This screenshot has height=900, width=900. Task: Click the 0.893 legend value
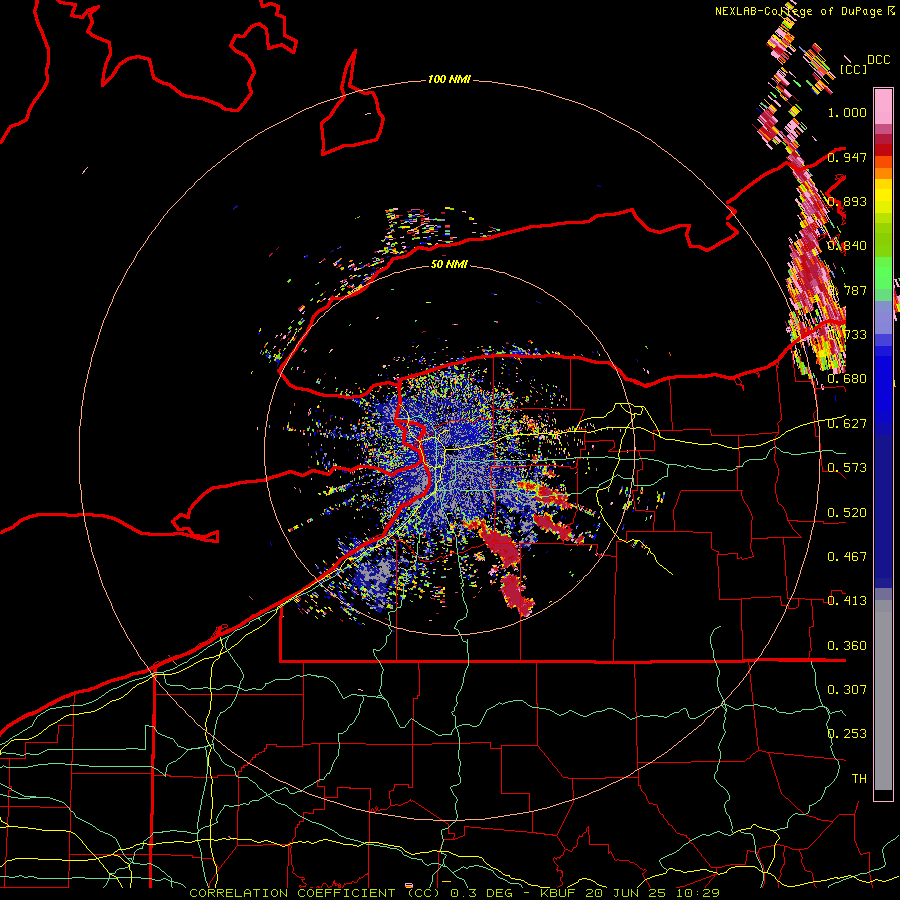(847, 201)
